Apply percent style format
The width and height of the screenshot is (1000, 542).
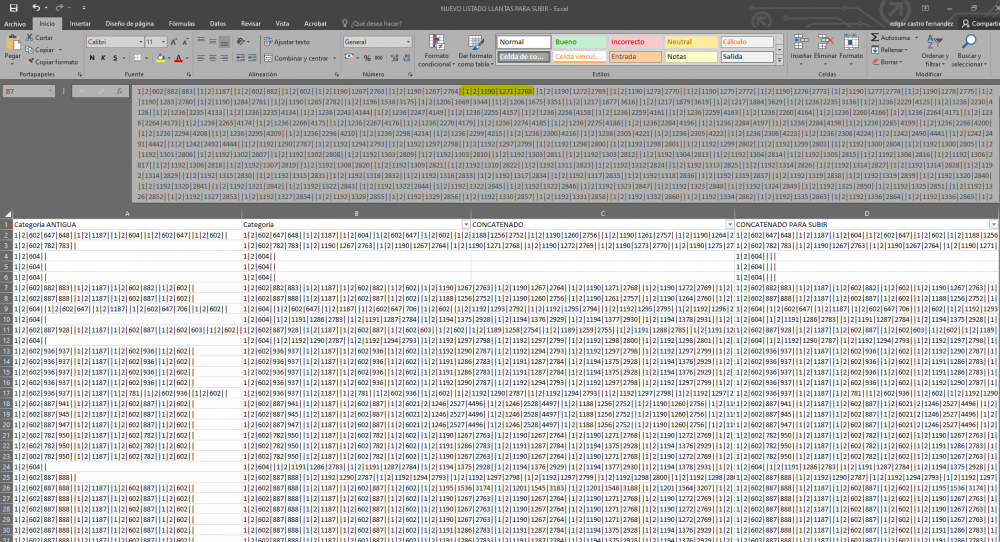367,58
